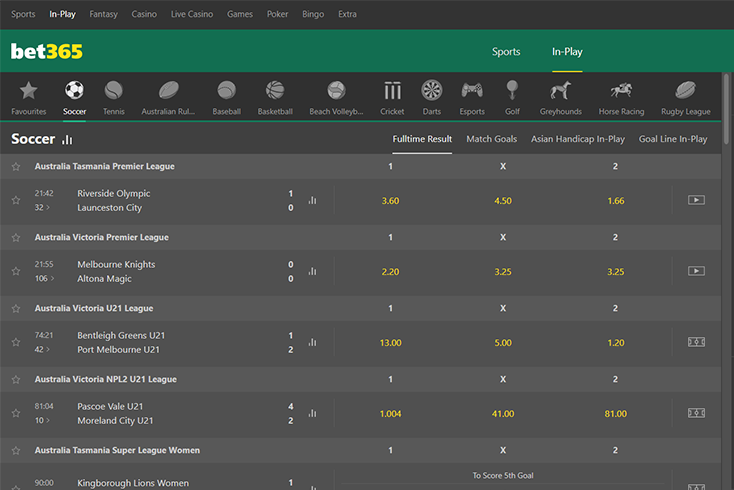
Task: Open the Rugby League icon
Action: [x=685, y=90]
